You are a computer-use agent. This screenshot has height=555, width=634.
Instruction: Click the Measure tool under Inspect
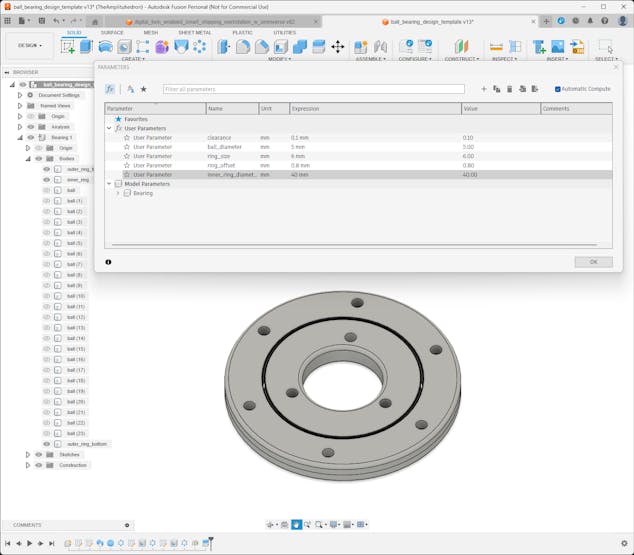pyautogui.click(x=496, y=47)
